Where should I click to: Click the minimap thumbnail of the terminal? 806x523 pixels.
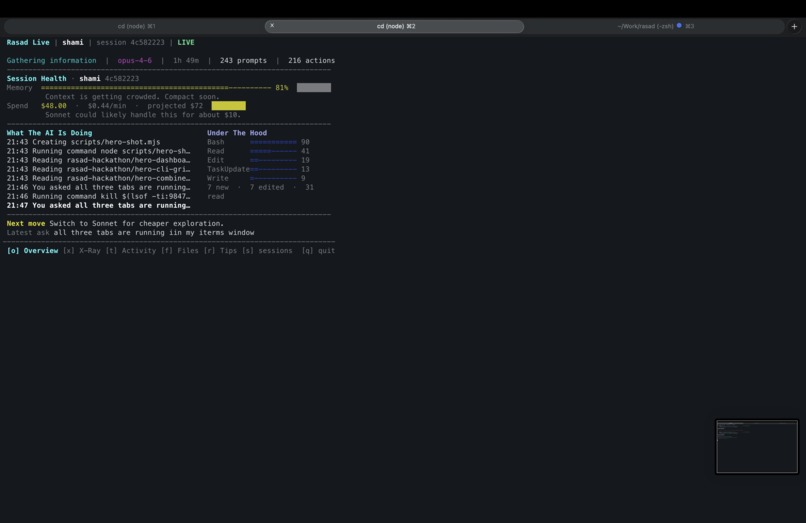pyautogui.click(x=757, y=446)
